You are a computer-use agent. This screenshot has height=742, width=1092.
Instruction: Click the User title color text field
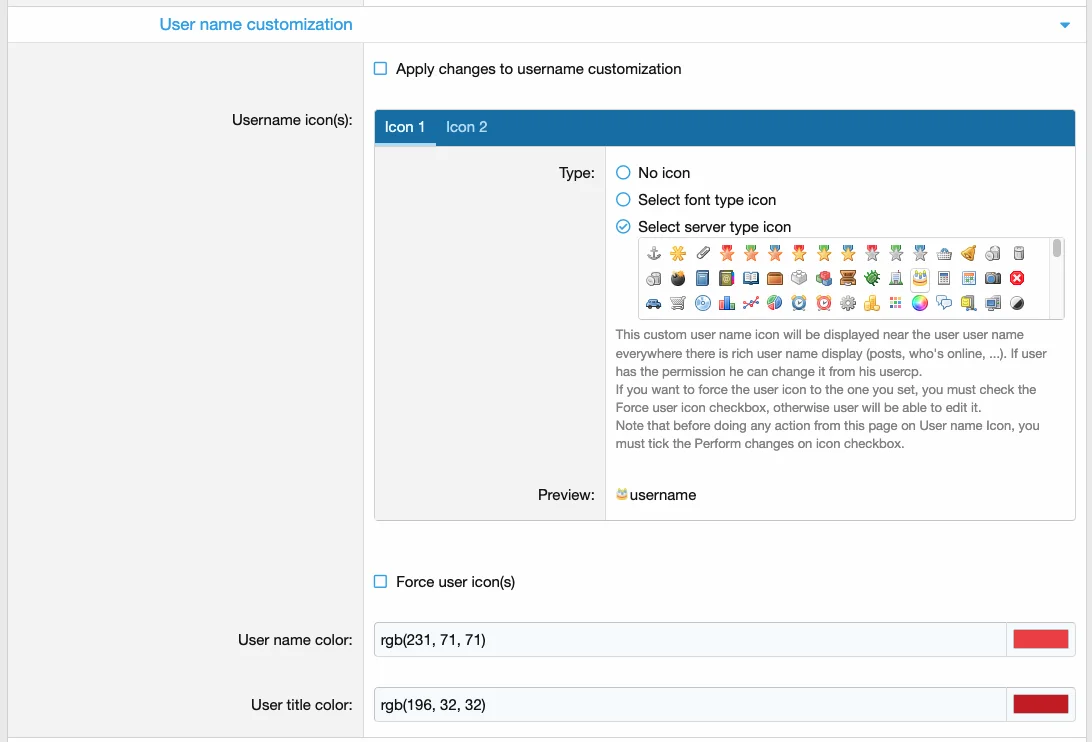coord(690,705)
